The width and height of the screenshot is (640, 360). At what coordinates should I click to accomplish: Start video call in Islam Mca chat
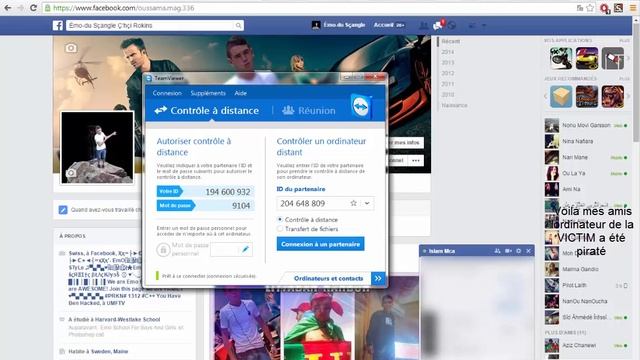coord(509,251)
